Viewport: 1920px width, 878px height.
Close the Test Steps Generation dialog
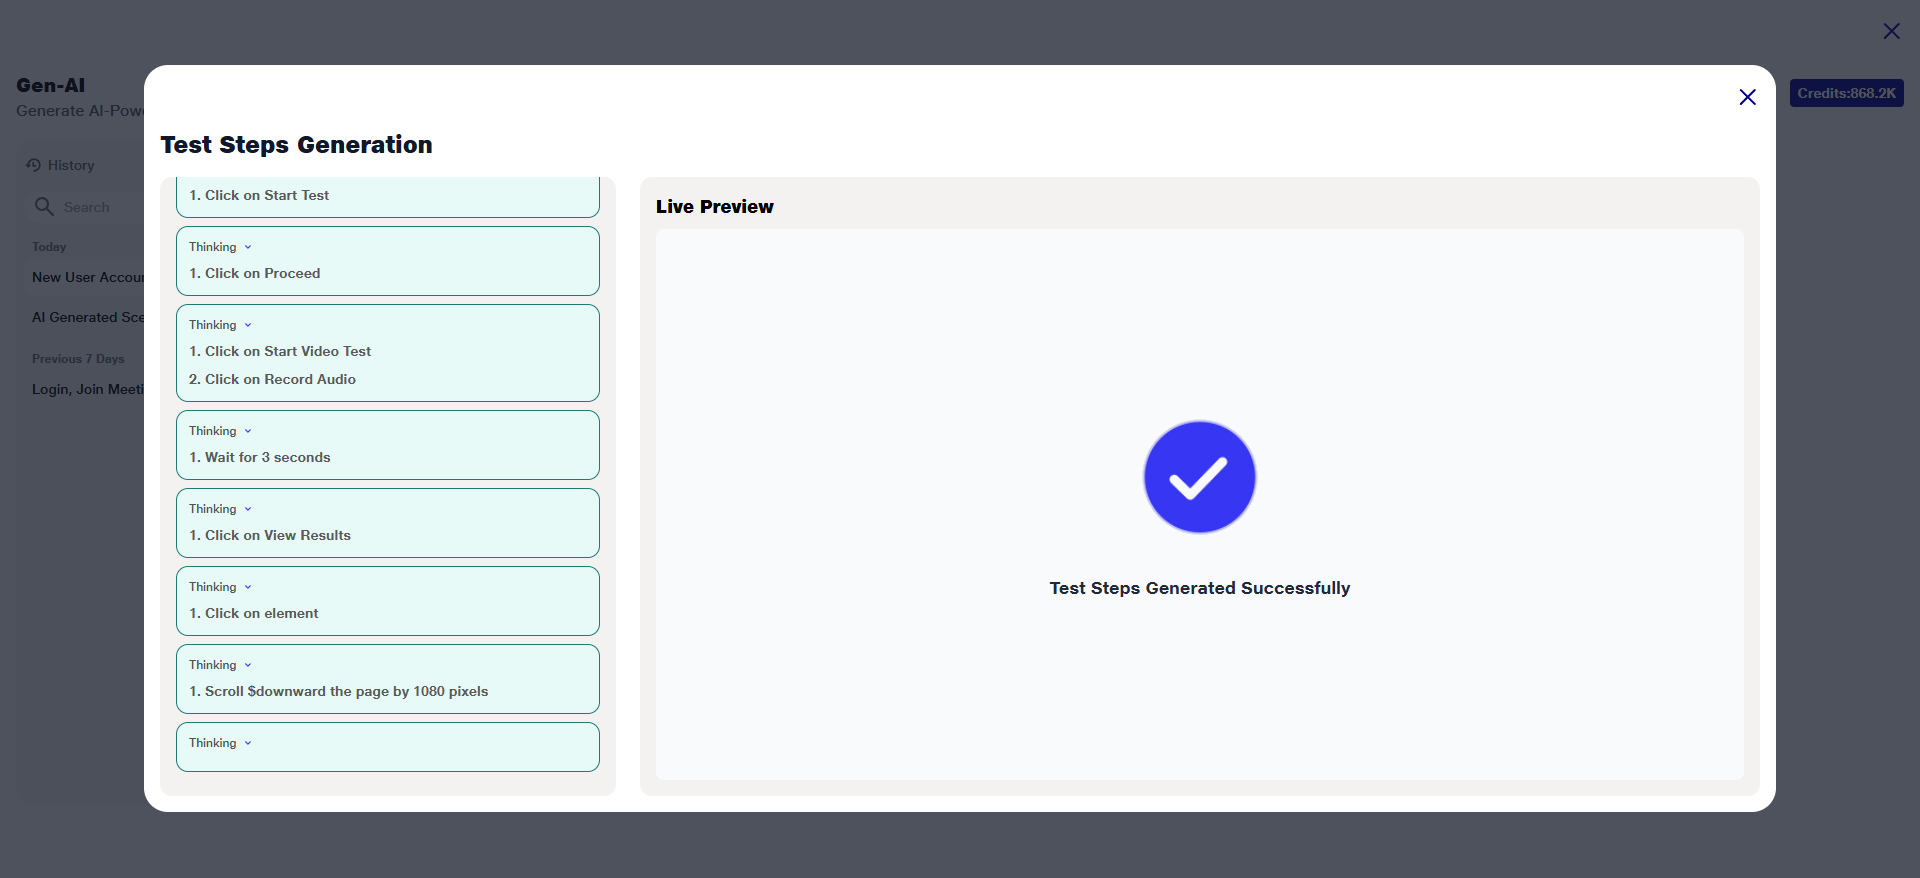pyautogui.click(x=1747, y=97)
